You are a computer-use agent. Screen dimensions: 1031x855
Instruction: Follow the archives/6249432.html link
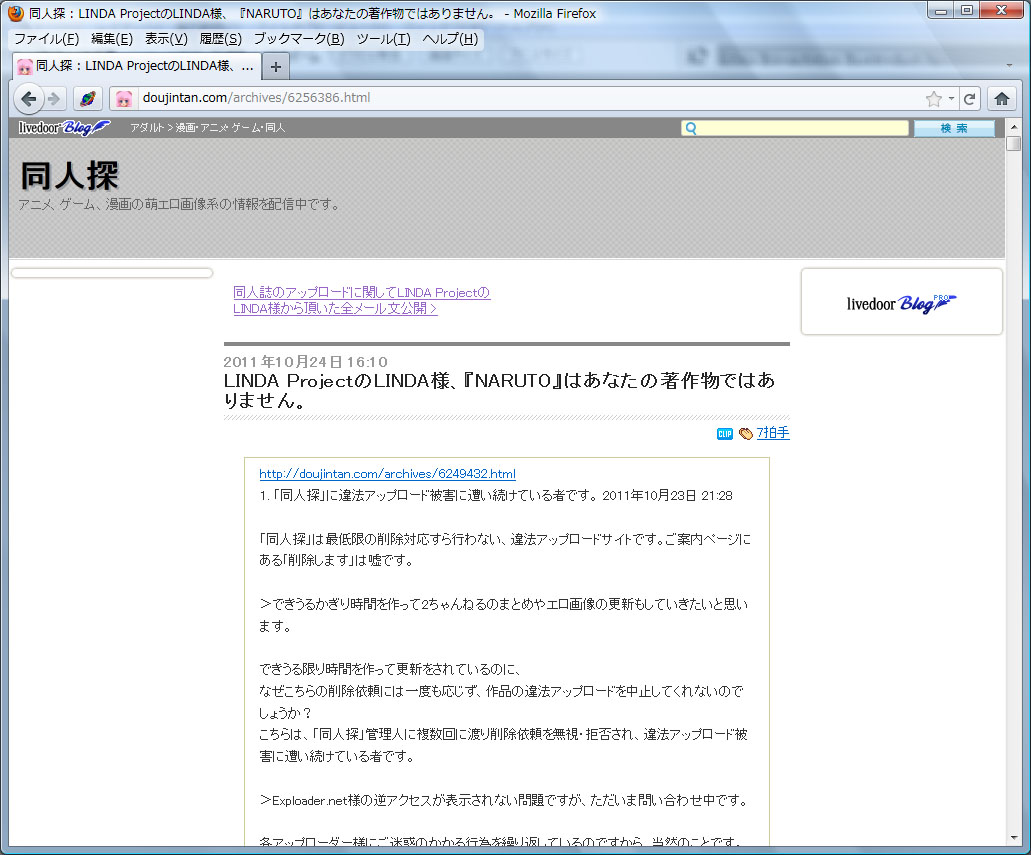[387, 474]
